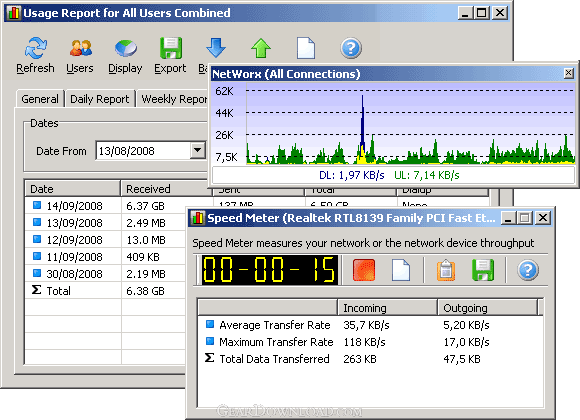Click the traffic graph in NetWorx window
The width and height of the screenshot is (580, 420).
click(x=411, y=124)
